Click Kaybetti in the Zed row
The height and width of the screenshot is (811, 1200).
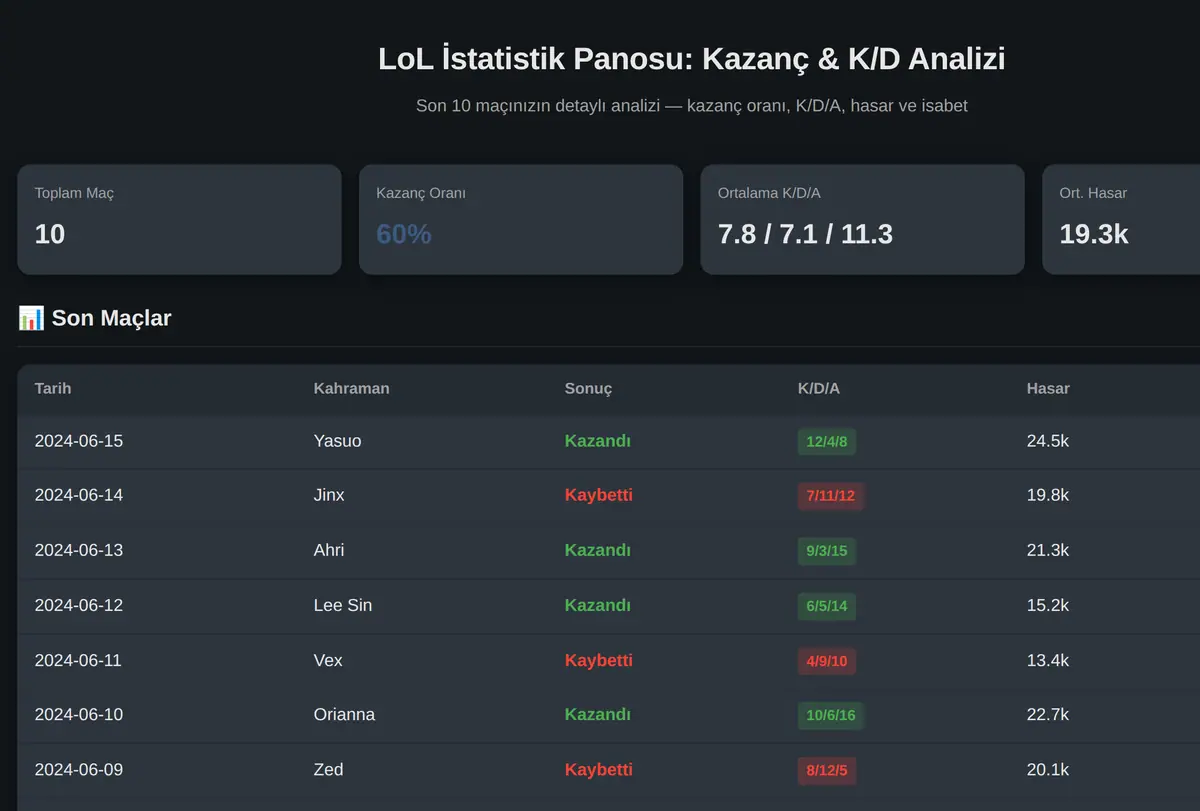[x=599, y=769]
